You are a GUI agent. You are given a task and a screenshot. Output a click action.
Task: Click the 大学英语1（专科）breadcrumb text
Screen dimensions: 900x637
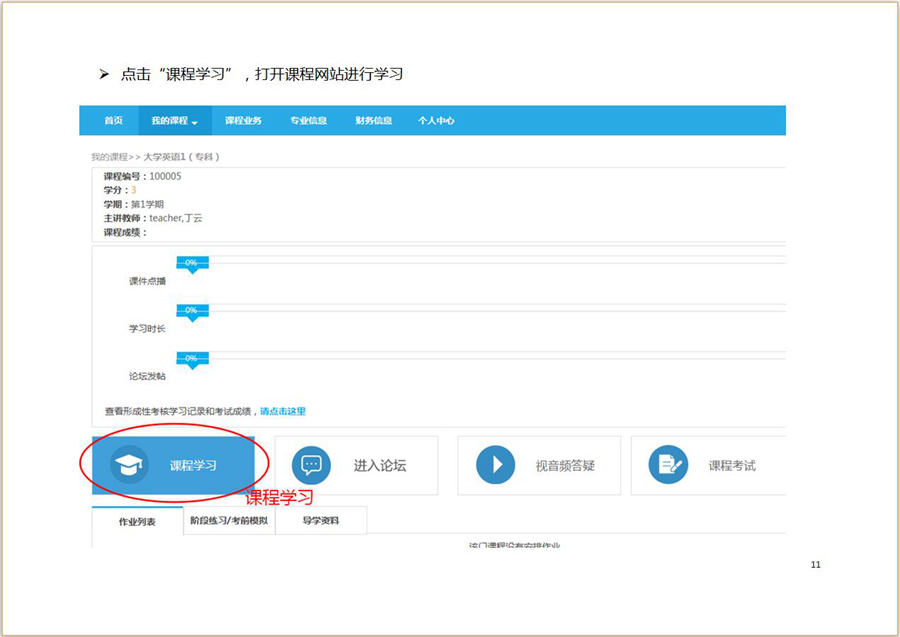(x=181, y=157)
